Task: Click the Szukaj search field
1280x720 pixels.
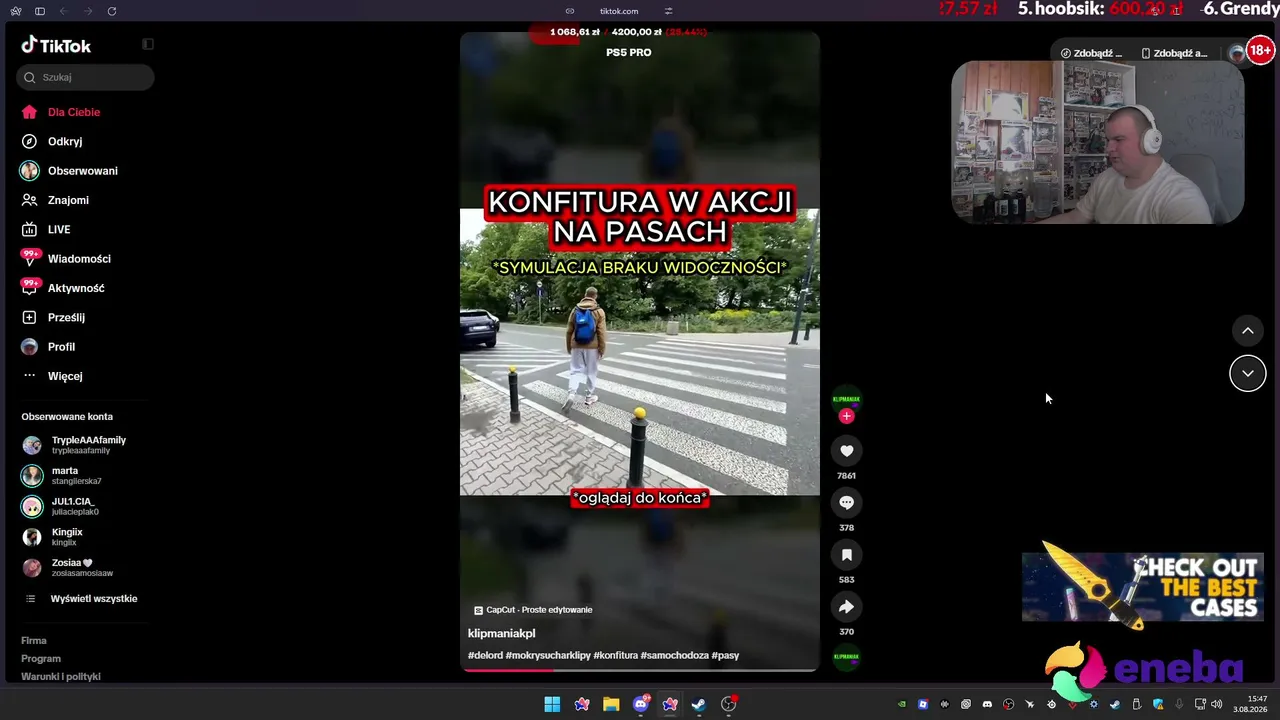Action: pyautogui.click(x=85, y=77)
